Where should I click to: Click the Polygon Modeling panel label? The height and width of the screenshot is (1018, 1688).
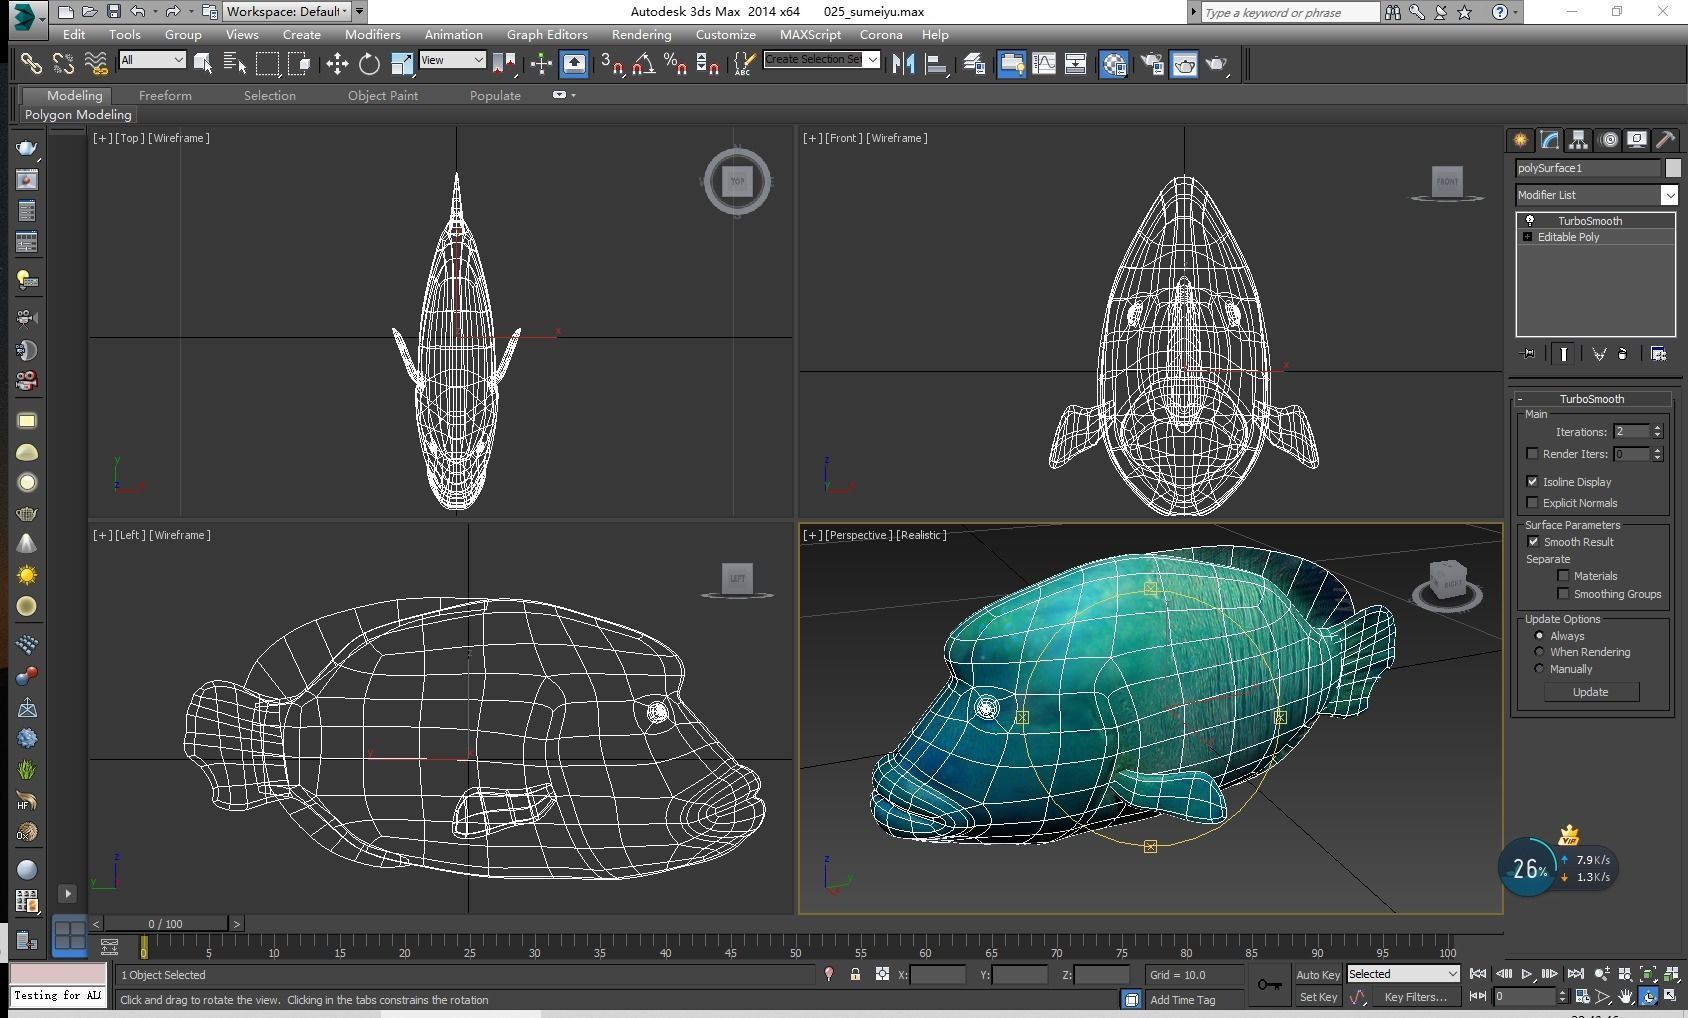[78, 114]
